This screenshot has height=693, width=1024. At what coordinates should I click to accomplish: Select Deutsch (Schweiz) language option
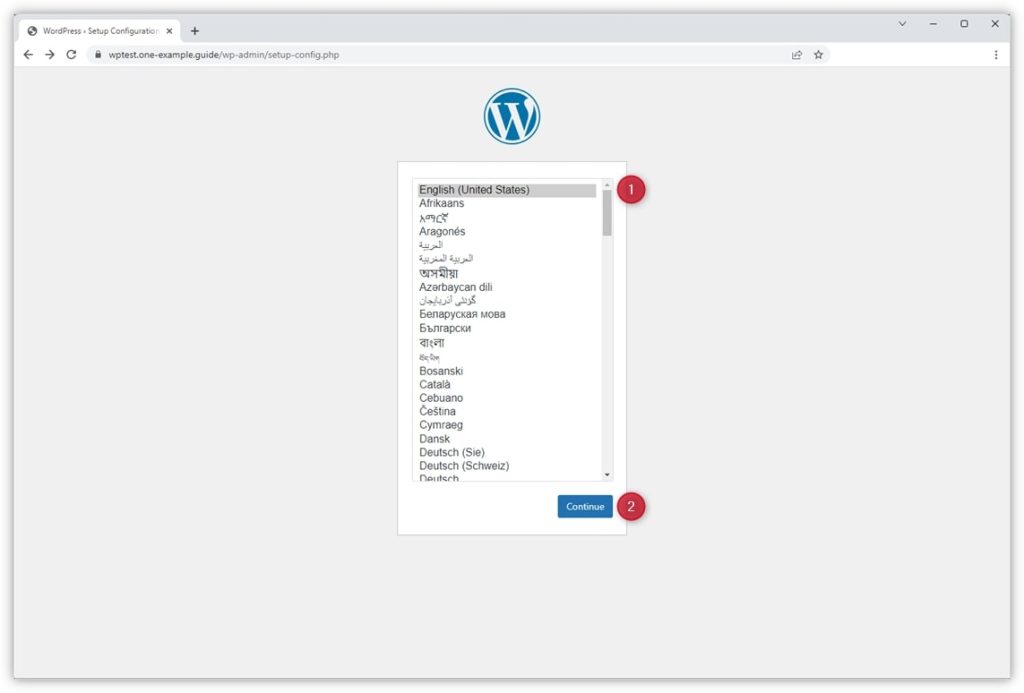click(507, 466)
